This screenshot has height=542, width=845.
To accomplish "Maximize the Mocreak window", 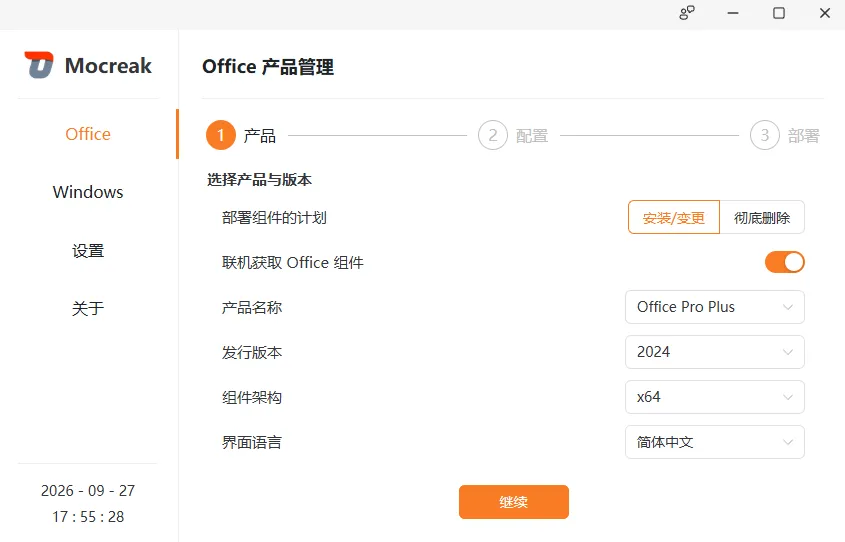I will coord(779,13).
